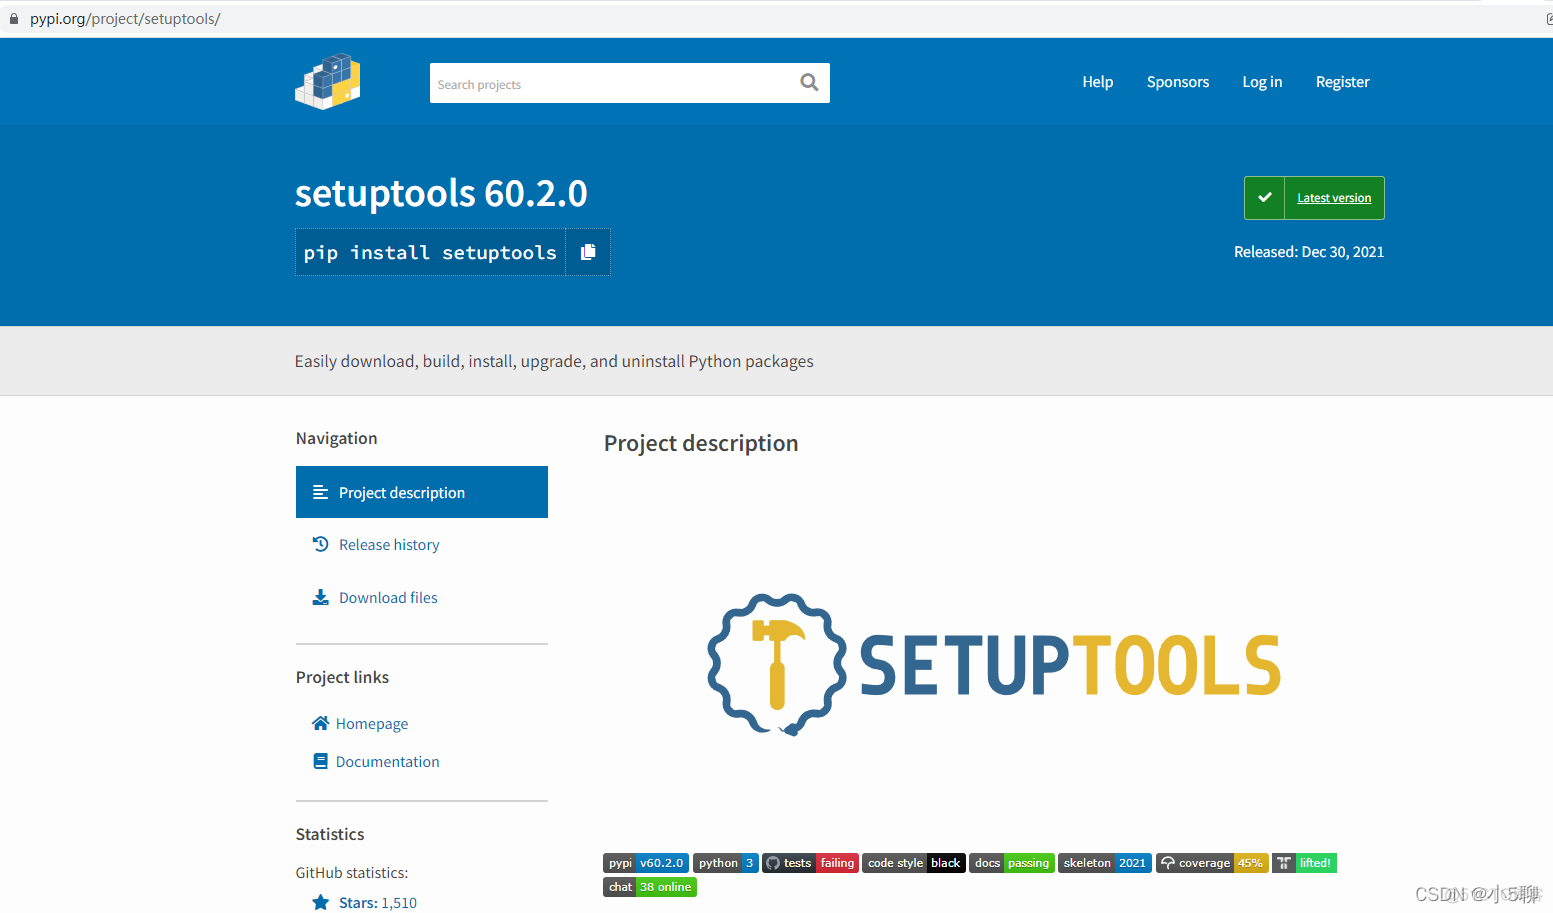The image size is (1553, 913).
Task: Click the checkmark on Latest version button
Action: tap(1264, 197)
